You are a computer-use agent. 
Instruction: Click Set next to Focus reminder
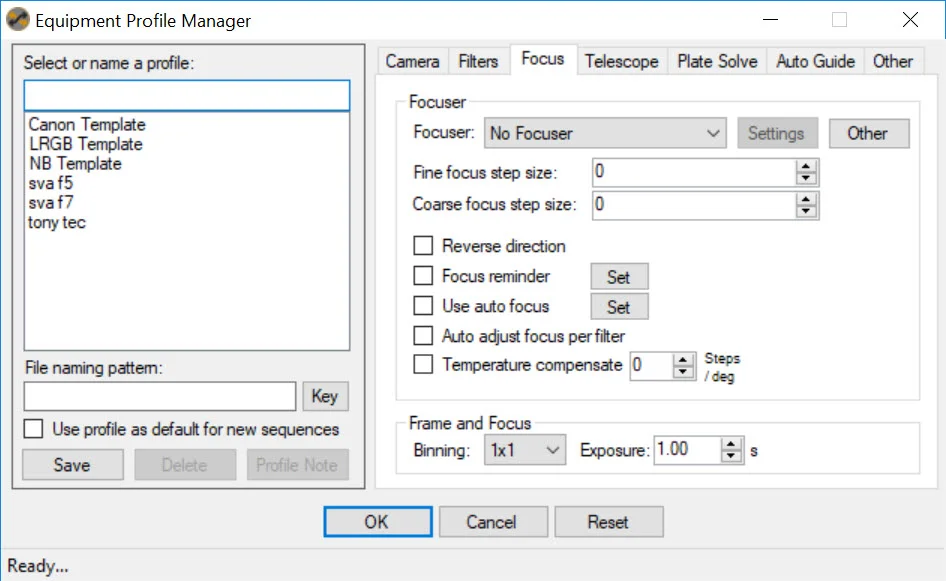click(x=619, y=277)
